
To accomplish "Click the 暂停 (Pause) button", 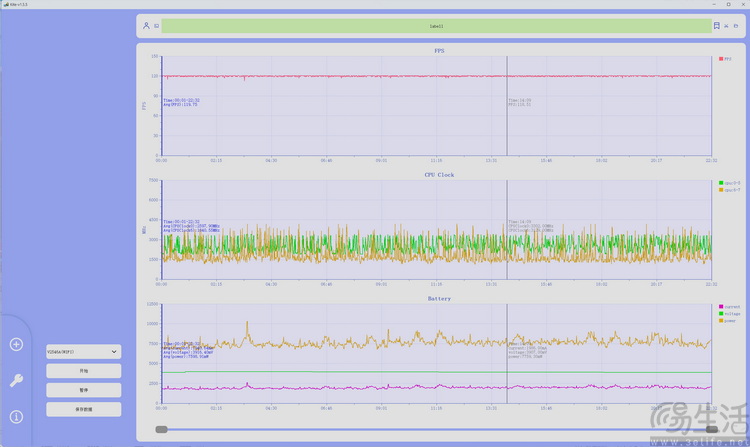I will coord(83,390).
